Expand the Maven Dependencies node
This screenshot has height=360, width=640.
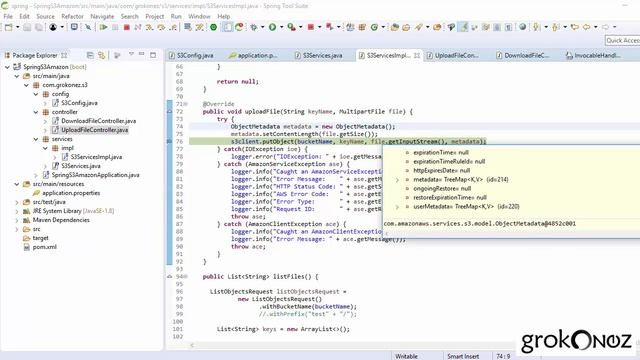[x=17, y=220]
